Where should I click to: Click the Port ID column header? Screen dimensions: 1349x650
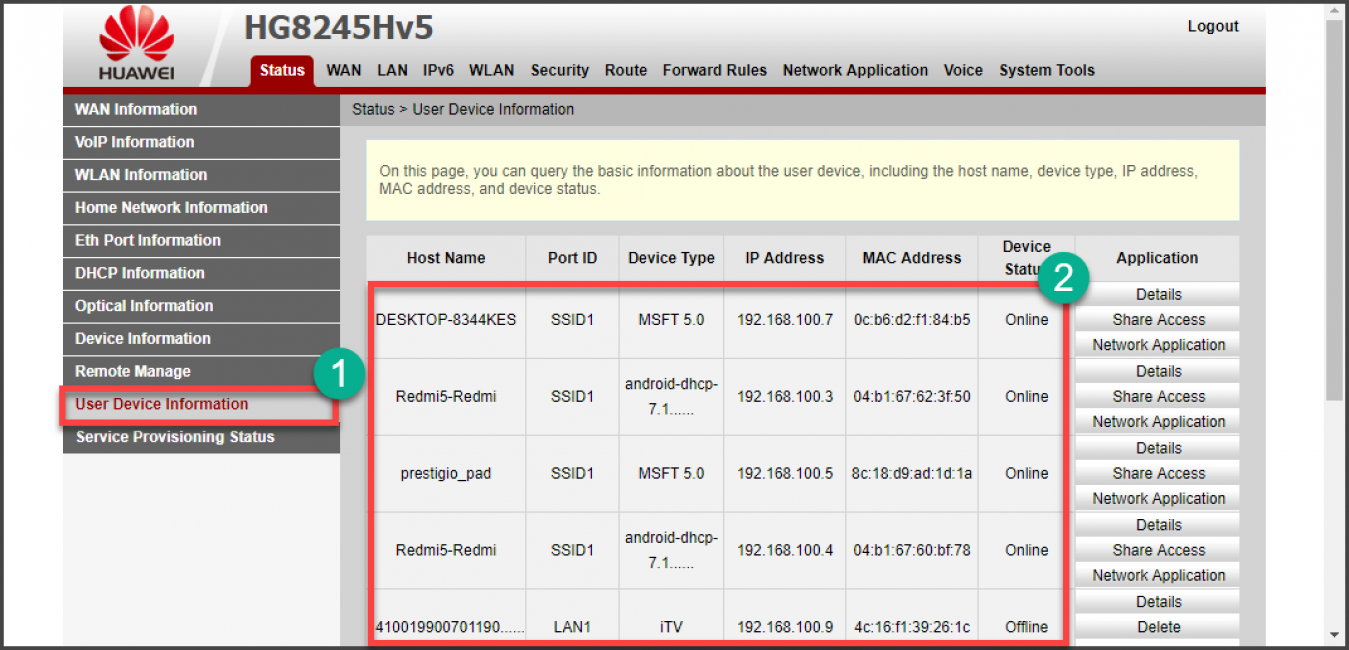point(572,258)
